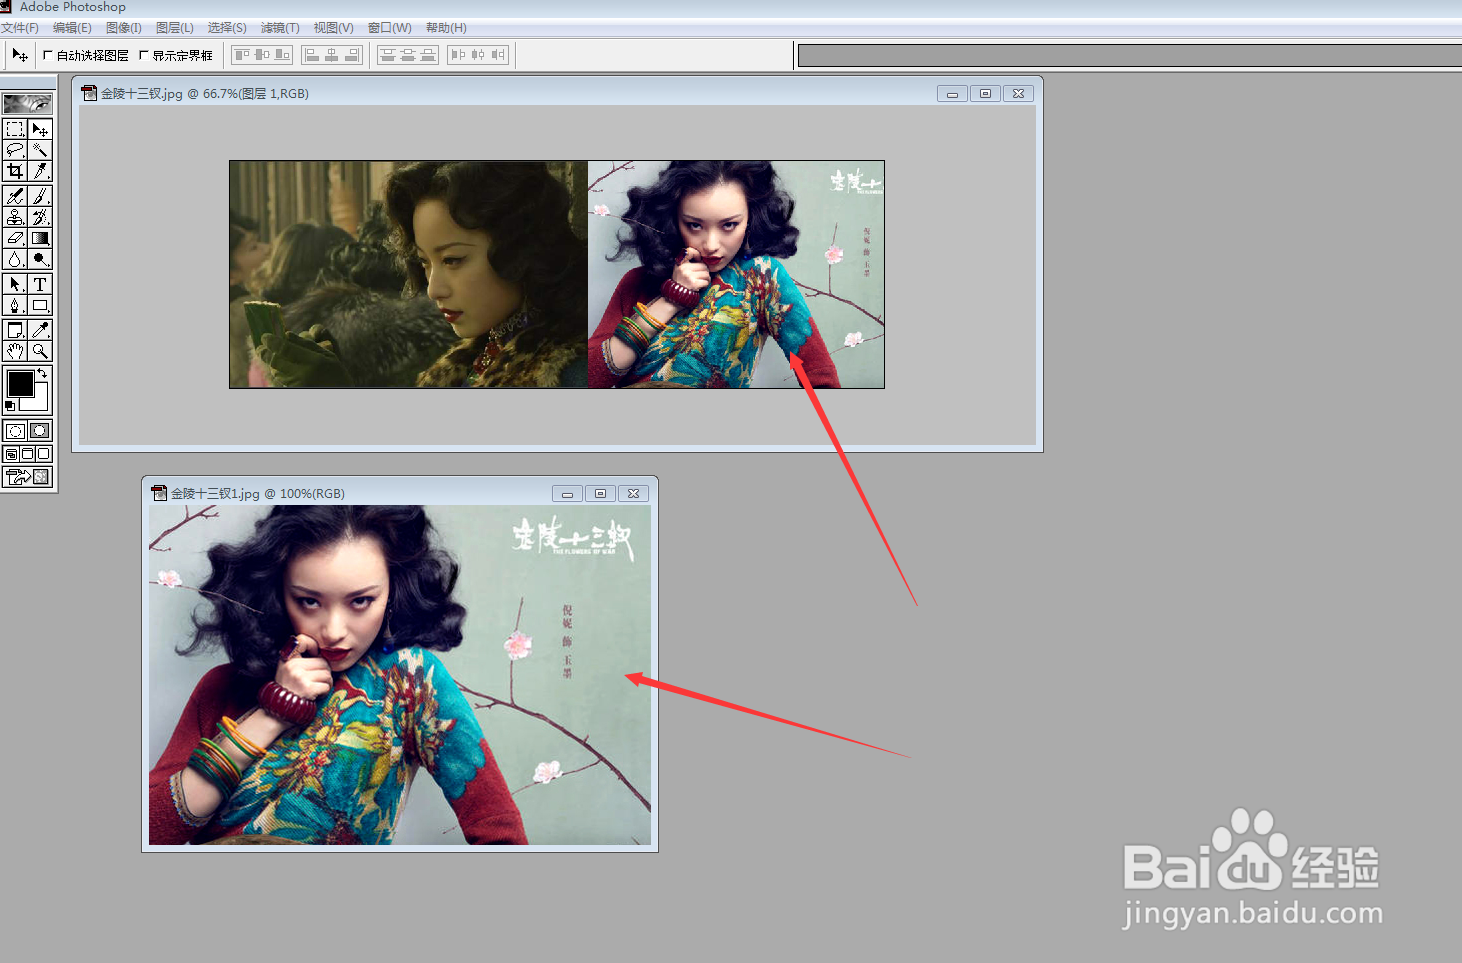Viewport: 1462px width, 963px height.
Task: Select the Move tool in the toolbox
Action: pos(40,129)
